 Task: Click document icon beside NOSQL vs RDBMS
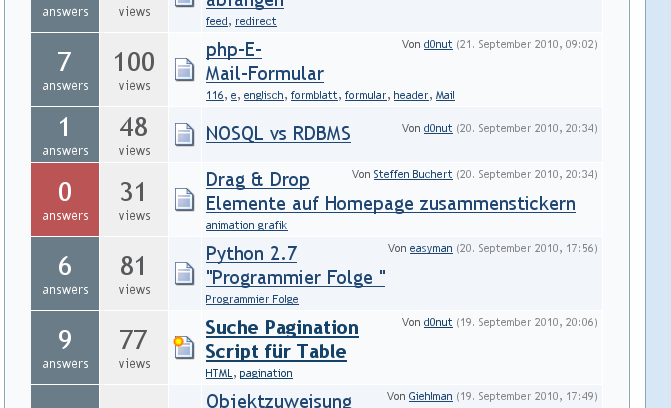coord(184,134)
